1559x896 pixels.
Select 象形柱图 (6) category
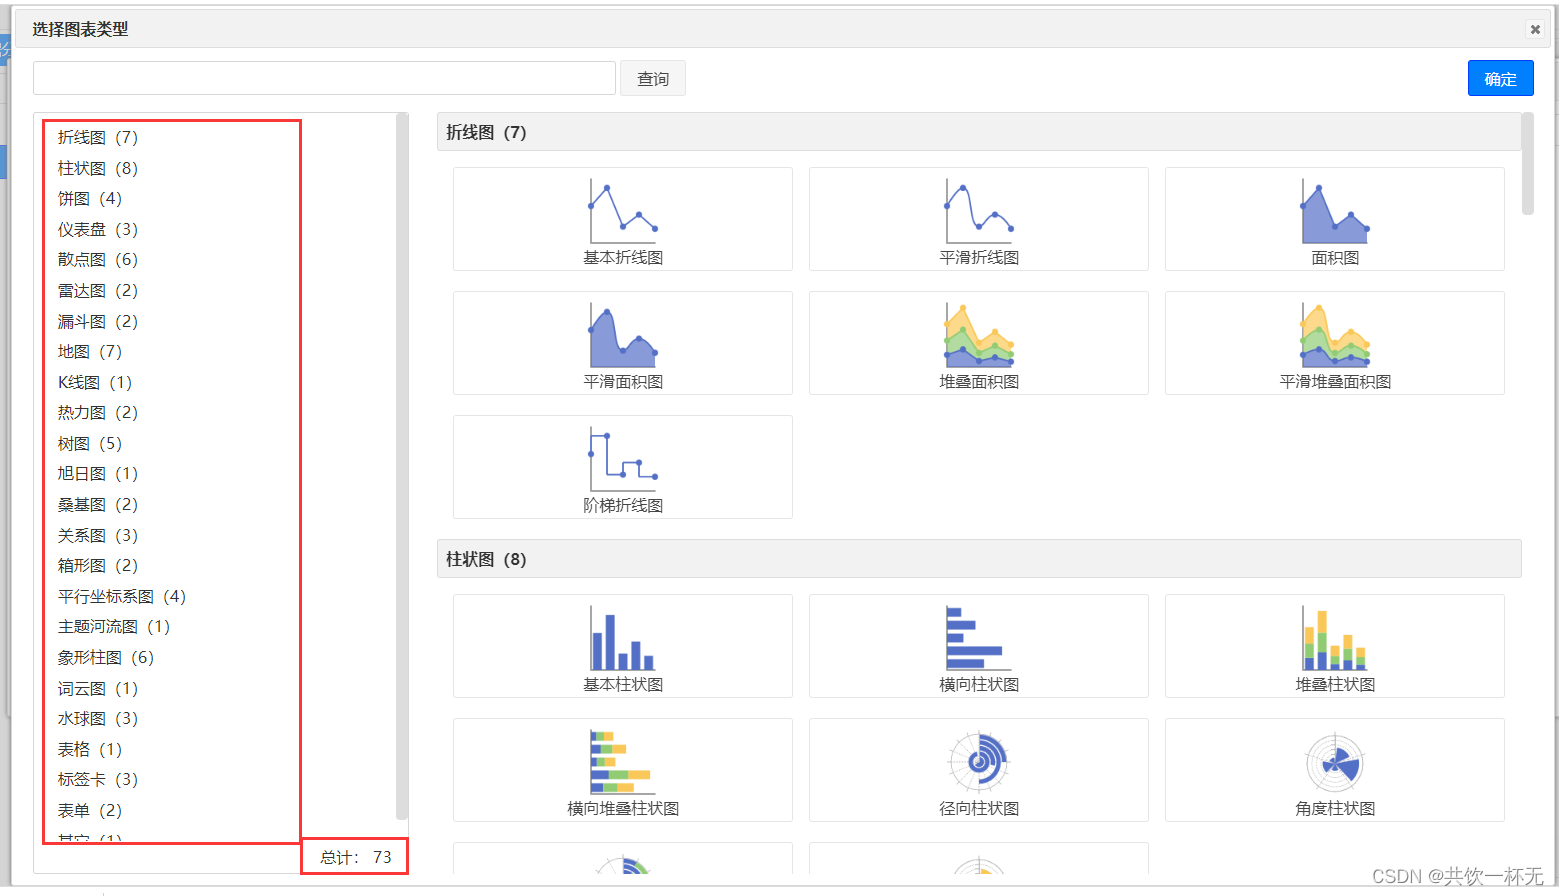pyautogui.click(x=106, y=657)
